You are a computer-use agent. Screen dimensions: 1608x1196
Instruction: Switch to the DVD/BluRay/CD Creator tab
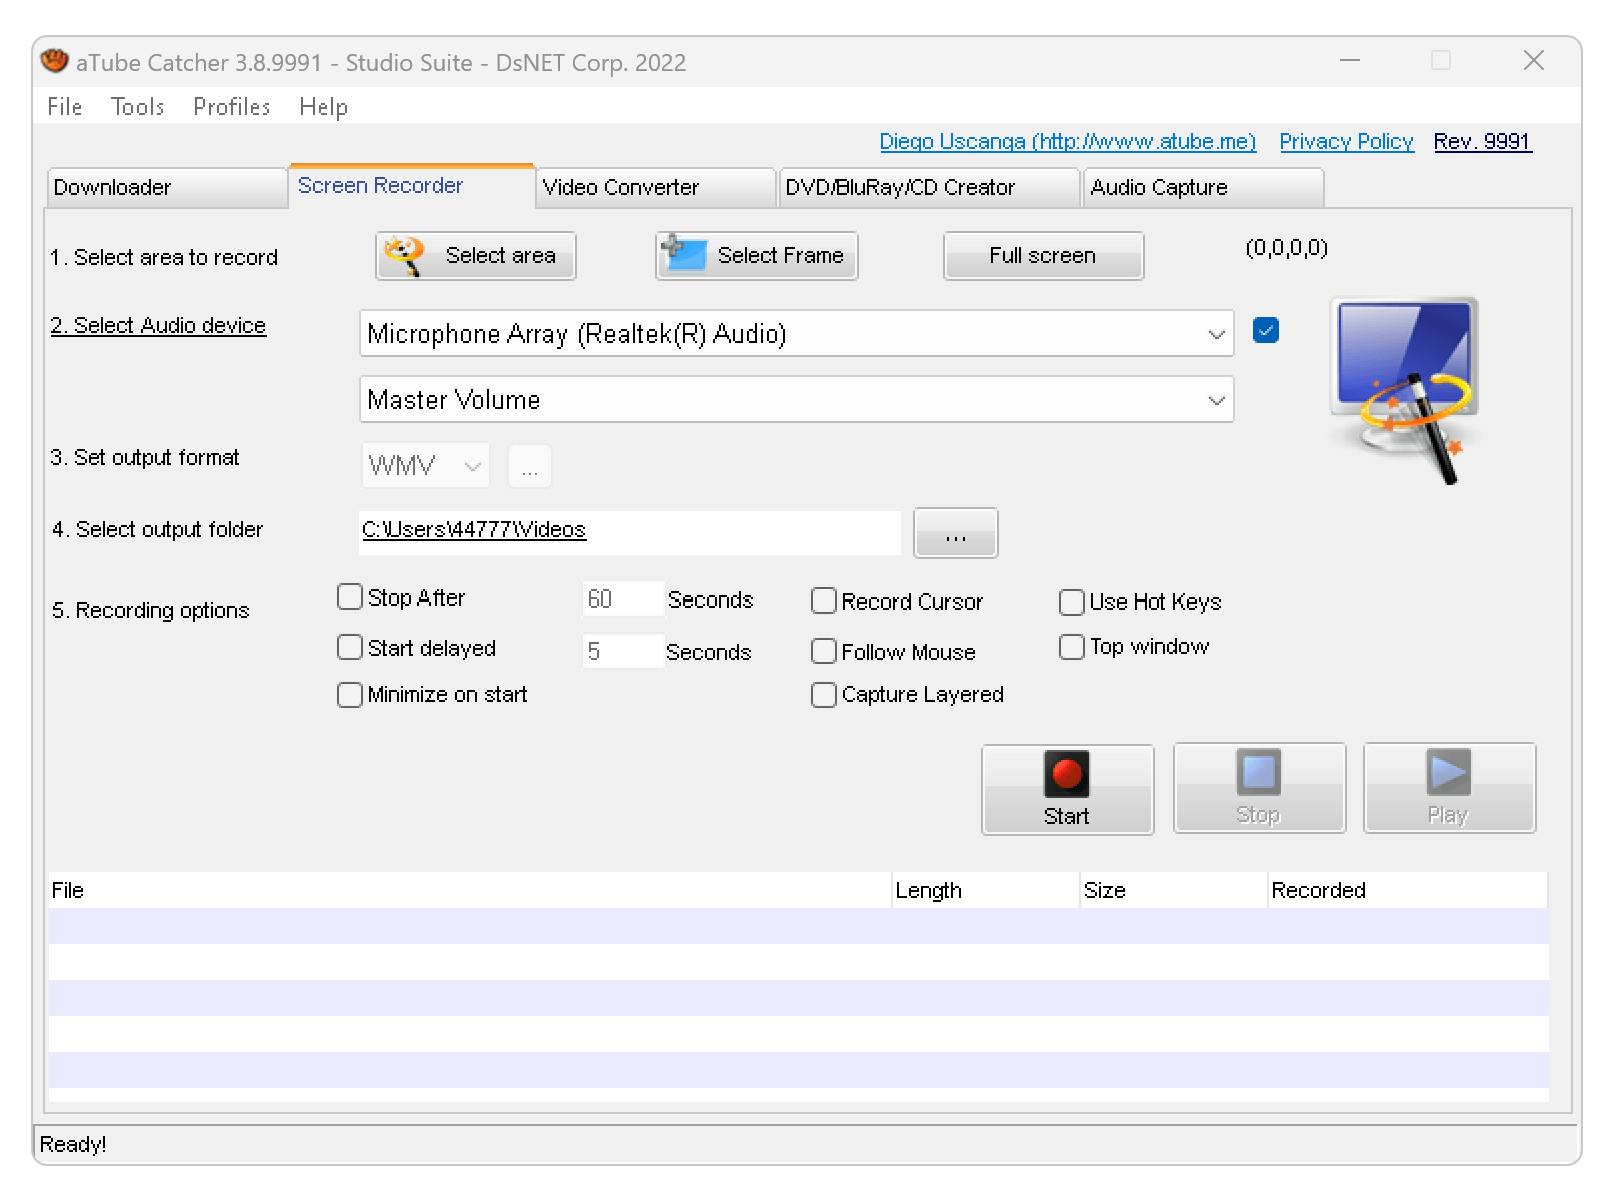[929, 188]
